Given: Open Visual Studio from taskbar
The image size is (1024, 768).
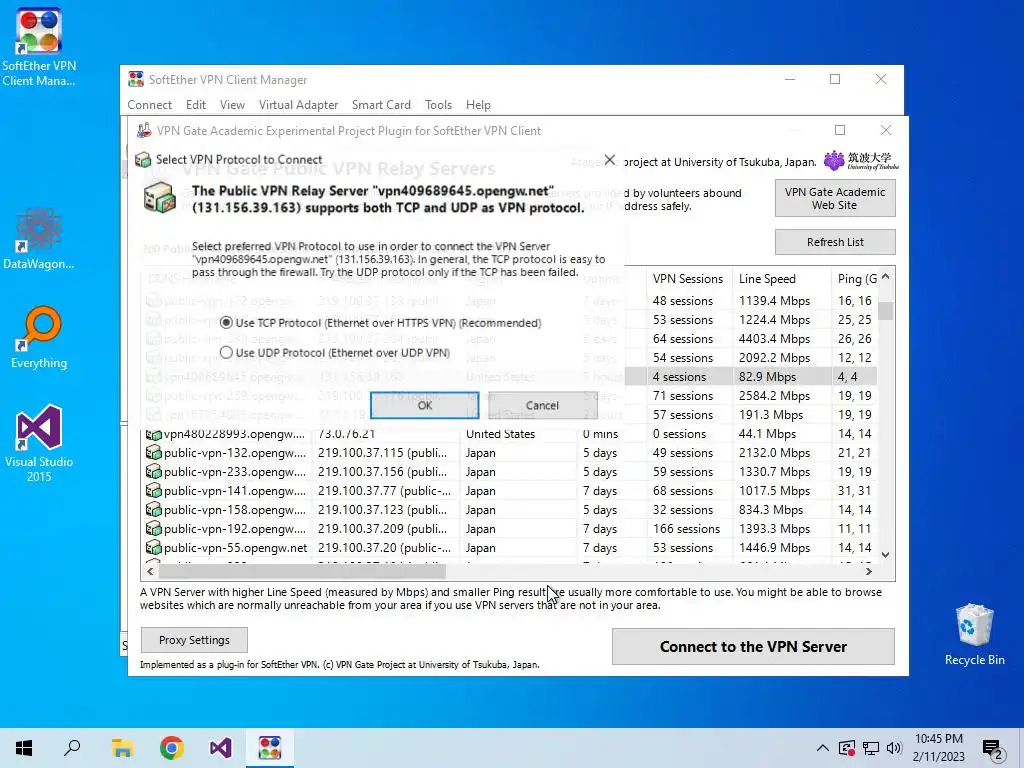Looking at the screenshot, I should point(221,748).
